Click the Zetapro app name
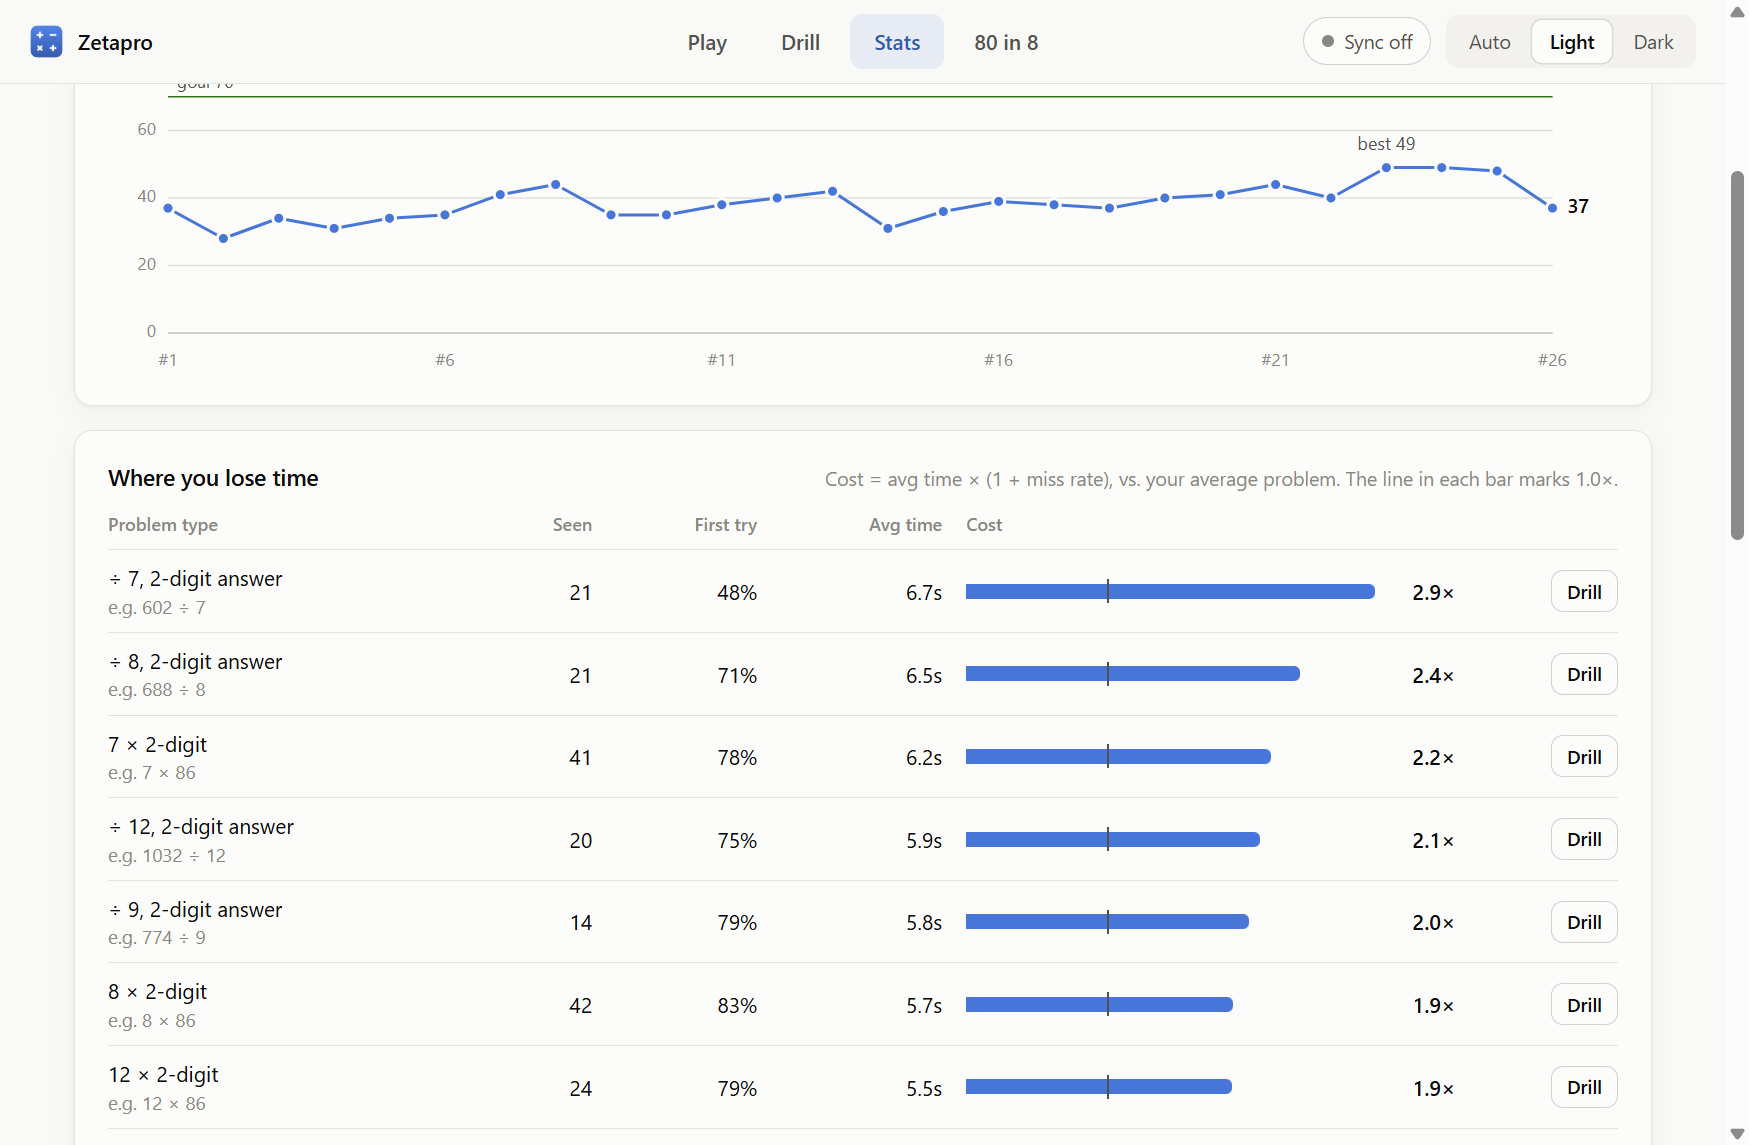The width and height of the screenshot is (1749, 1145). pyautogui.click(x=115, y=42)
